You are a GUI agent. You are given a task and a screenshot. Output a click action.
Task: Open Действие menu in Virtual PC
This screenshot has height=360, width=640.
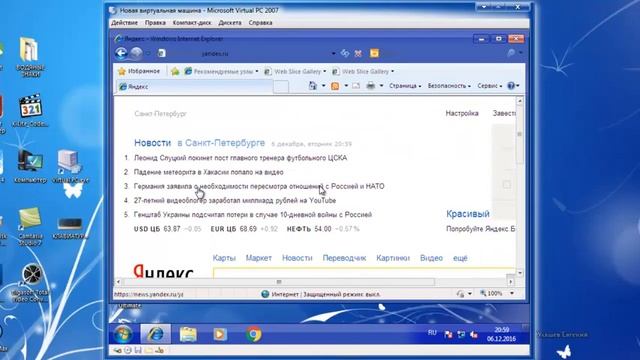tap(124, 23)
